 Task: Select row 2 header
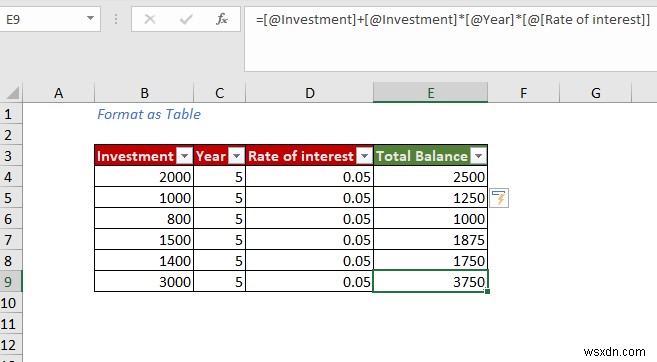point(11,135)
